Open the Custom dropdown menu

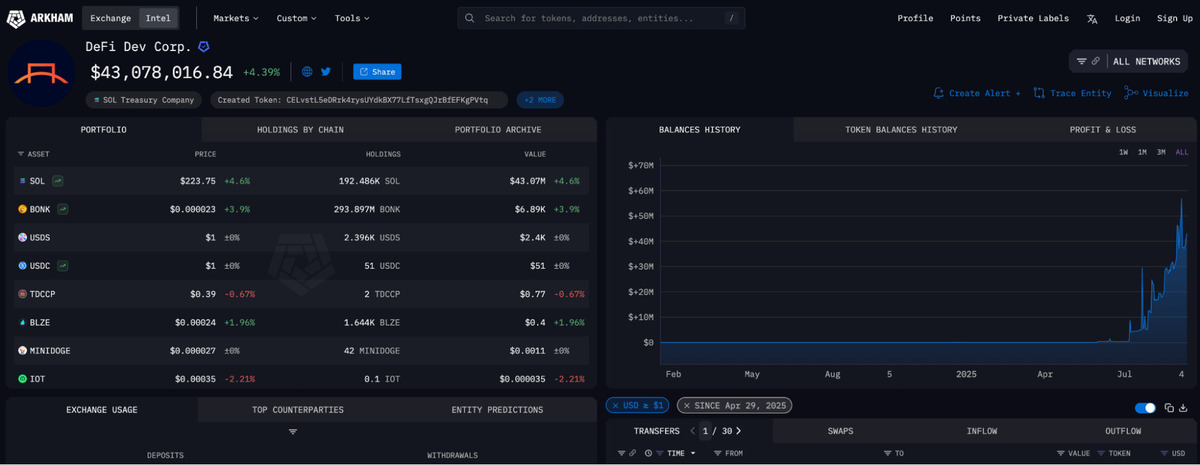(x=297, y=18)
